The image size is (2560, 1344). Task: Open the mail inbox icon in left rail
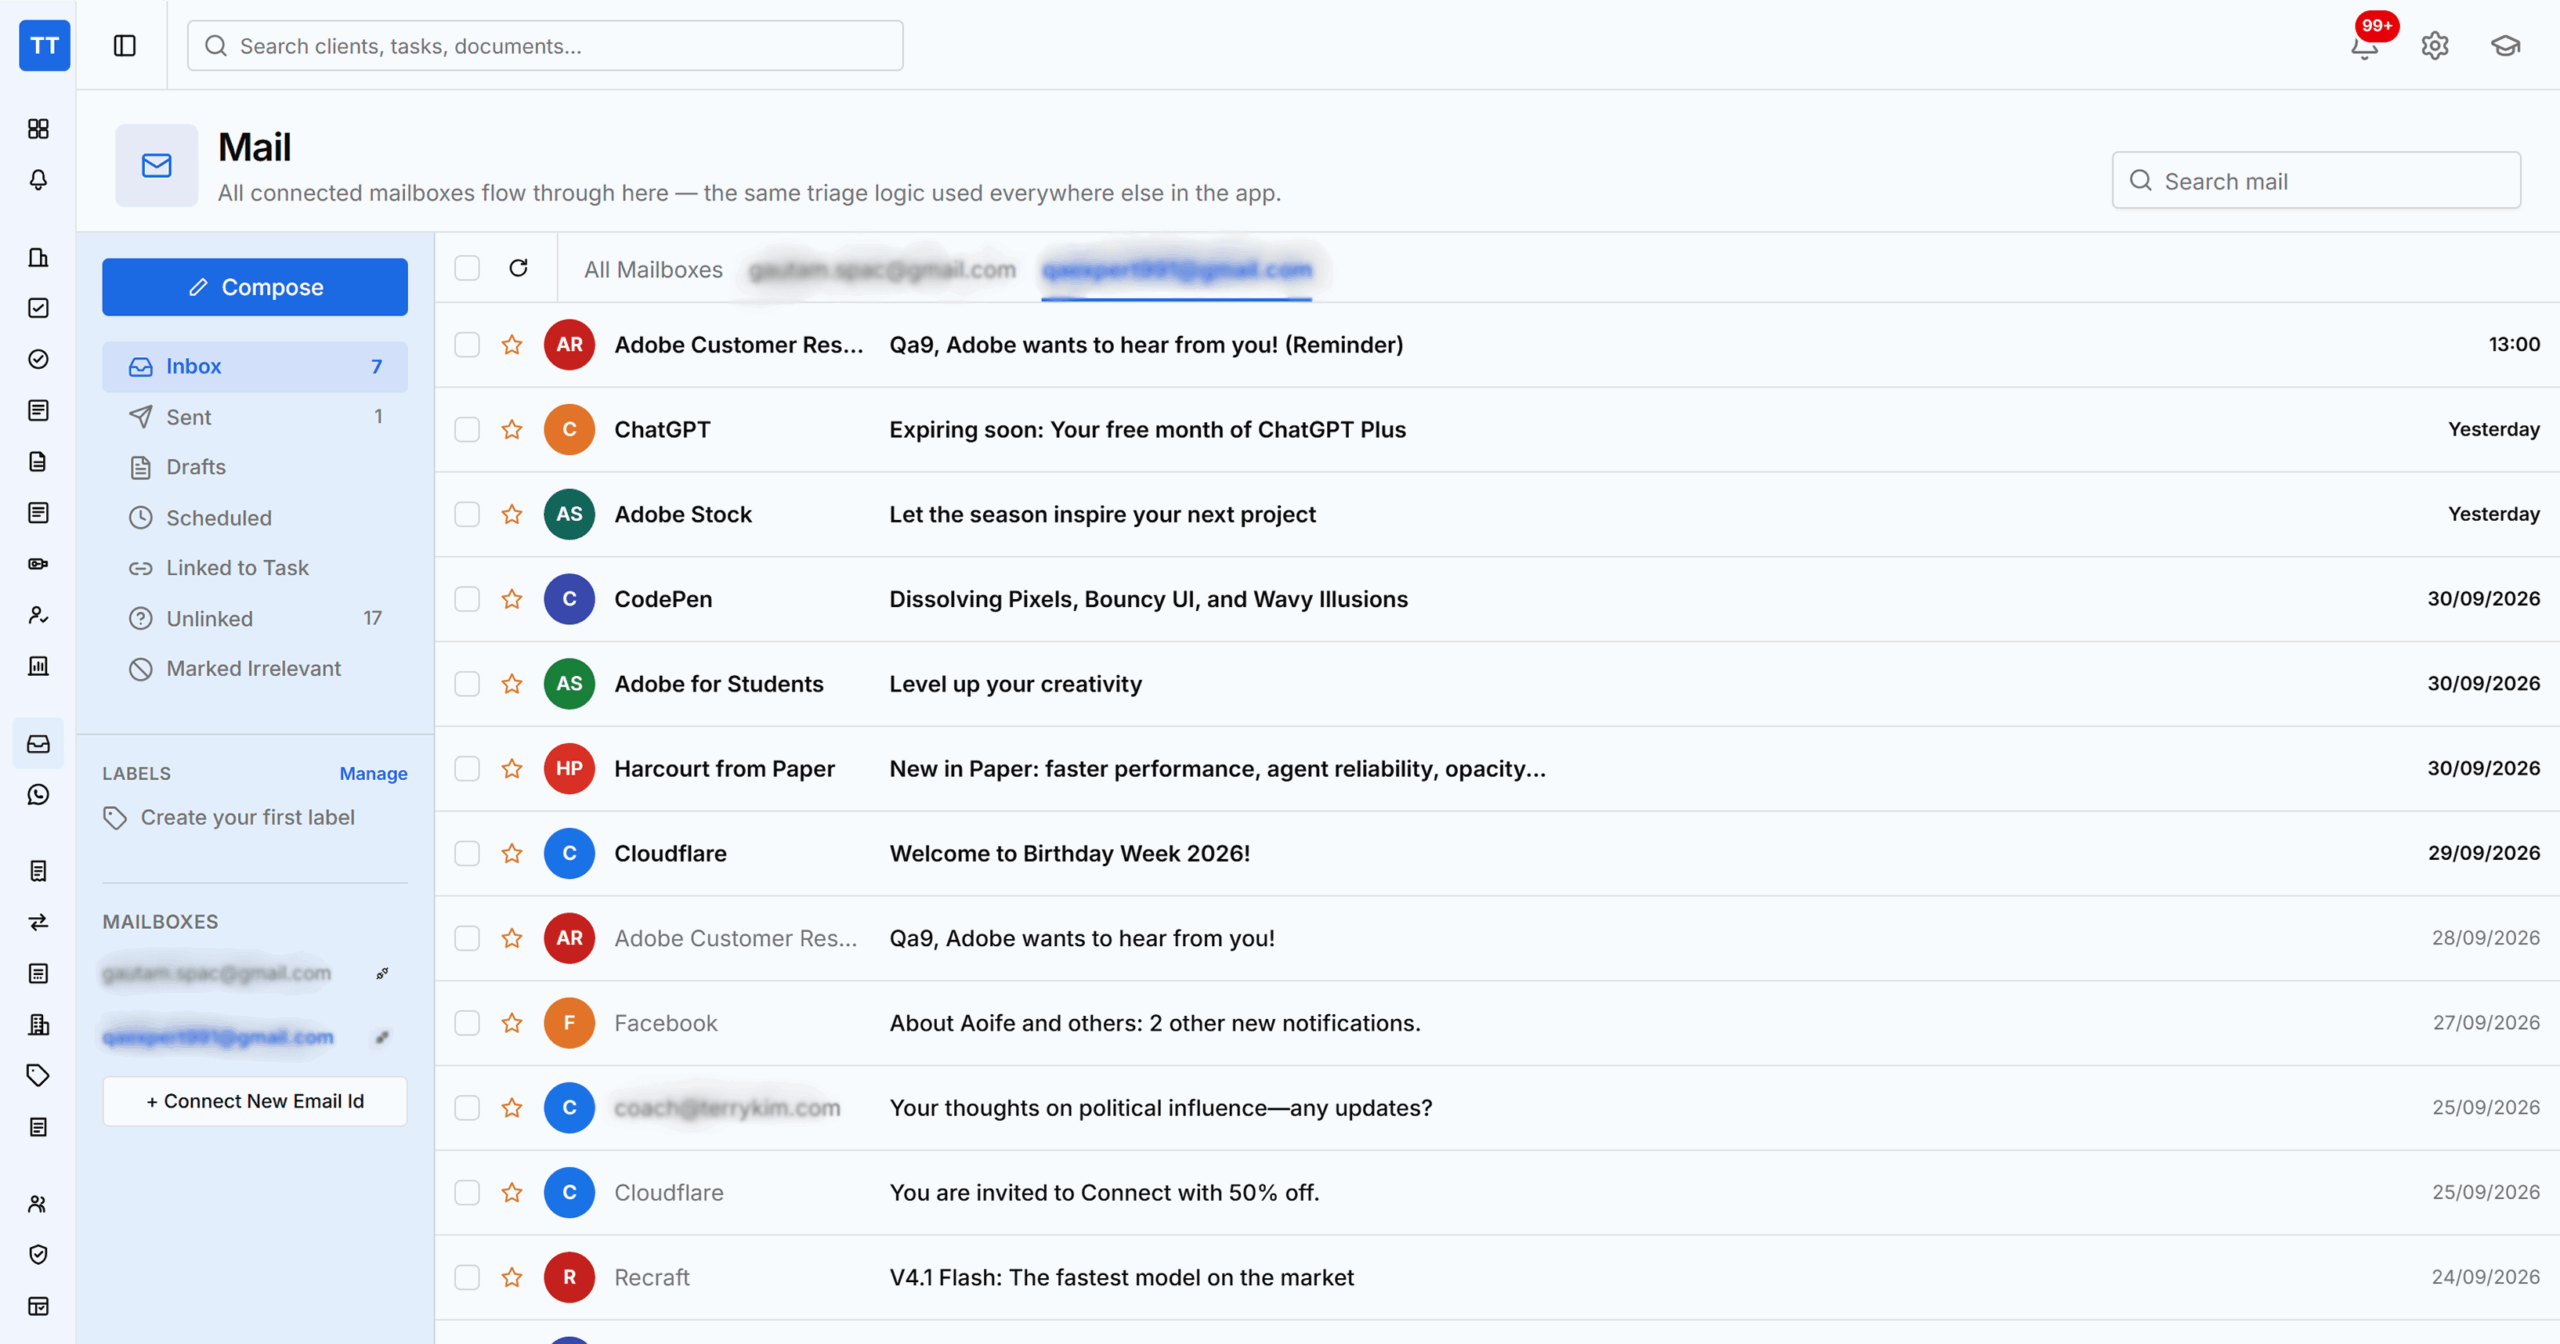(x=38, y=744)
